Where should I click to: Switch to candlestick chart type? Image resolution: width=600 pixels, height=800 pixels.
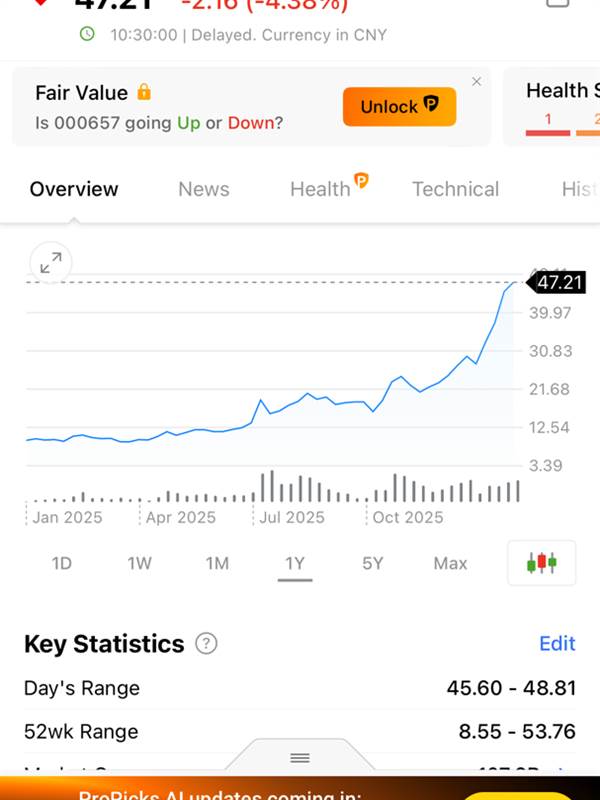[541, 563]
